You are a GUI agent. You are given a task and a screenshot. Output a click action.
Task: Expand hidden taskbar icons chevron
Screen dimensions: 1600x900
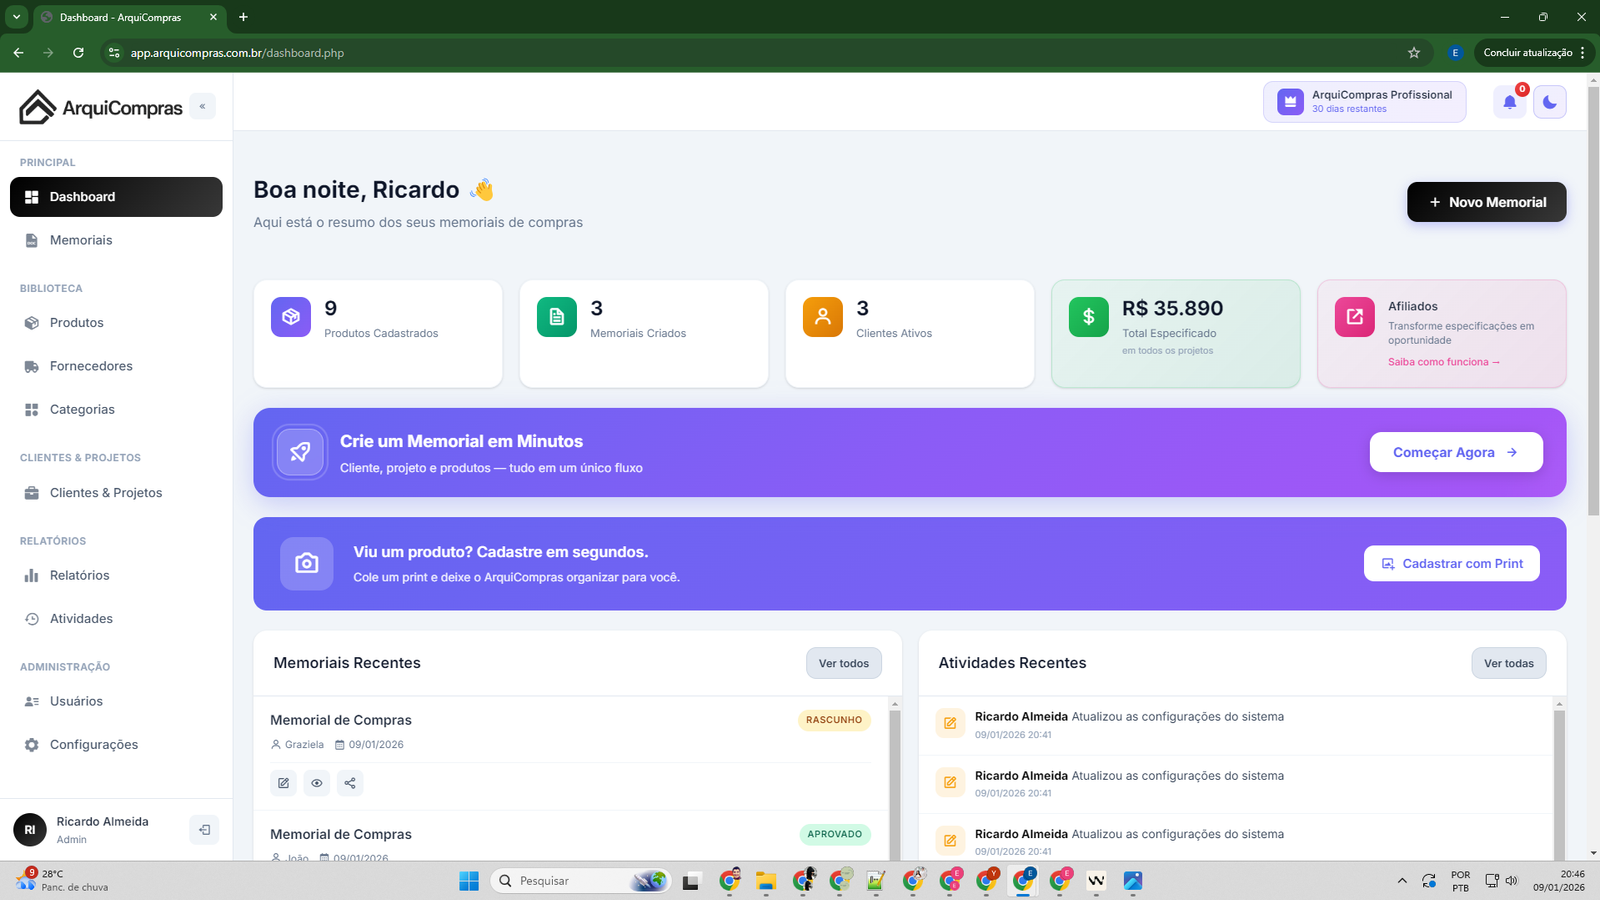point(1402,881)
